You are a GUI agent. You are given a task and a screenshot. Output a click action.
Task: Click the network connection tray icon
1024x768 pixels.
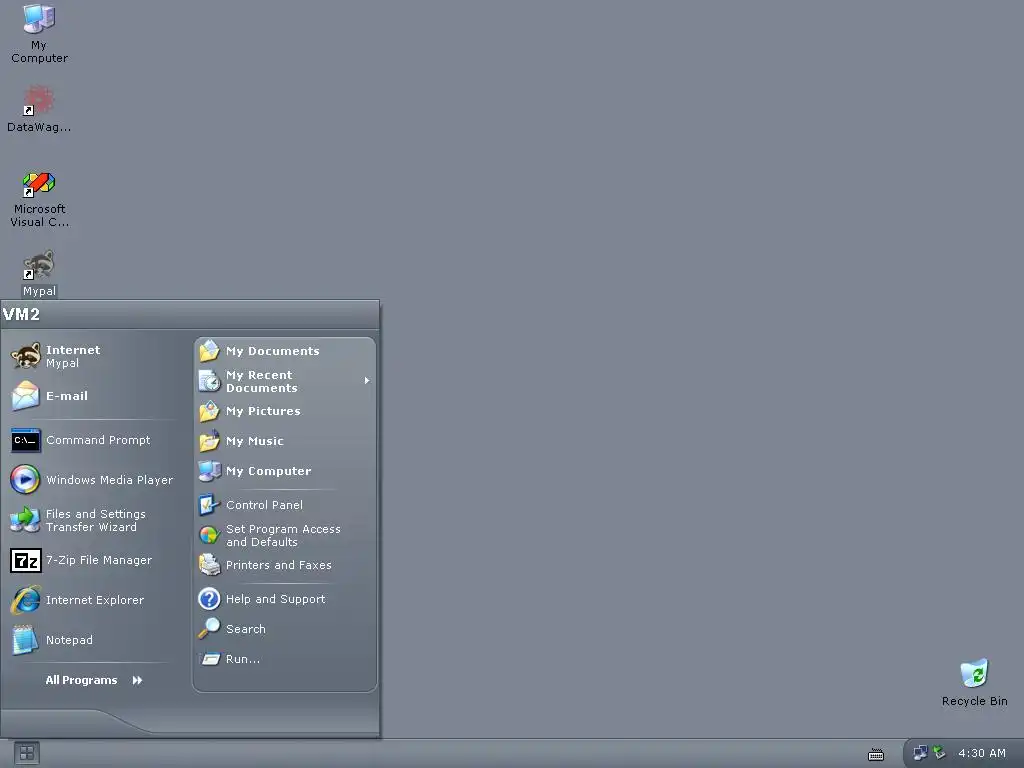[920, 753]
